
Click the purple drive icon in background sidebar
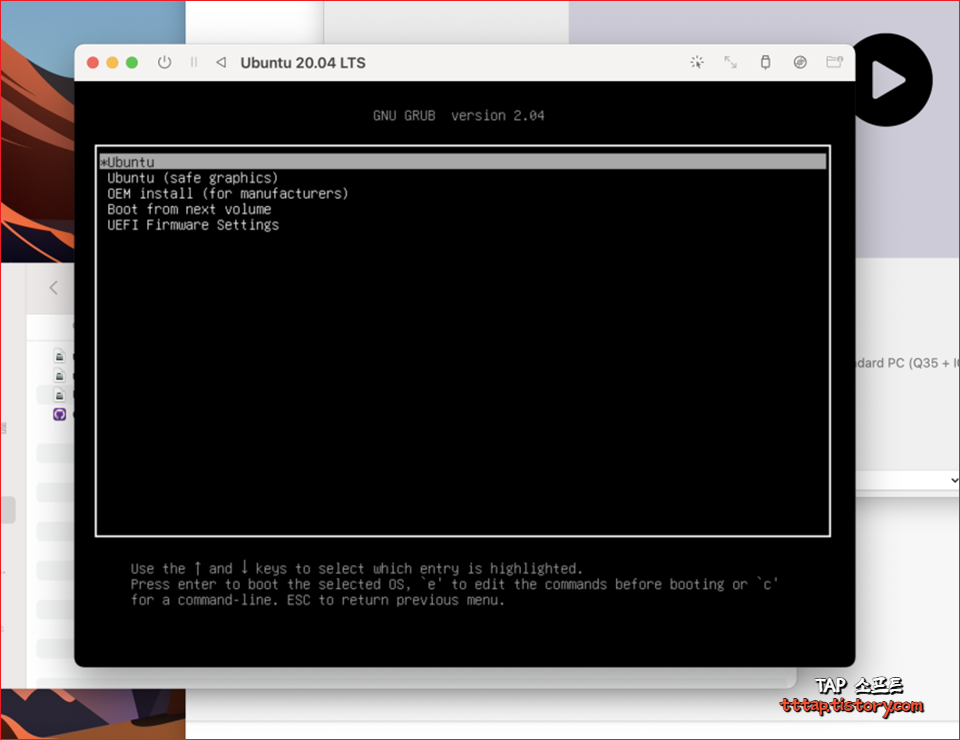tap(59, 414)
